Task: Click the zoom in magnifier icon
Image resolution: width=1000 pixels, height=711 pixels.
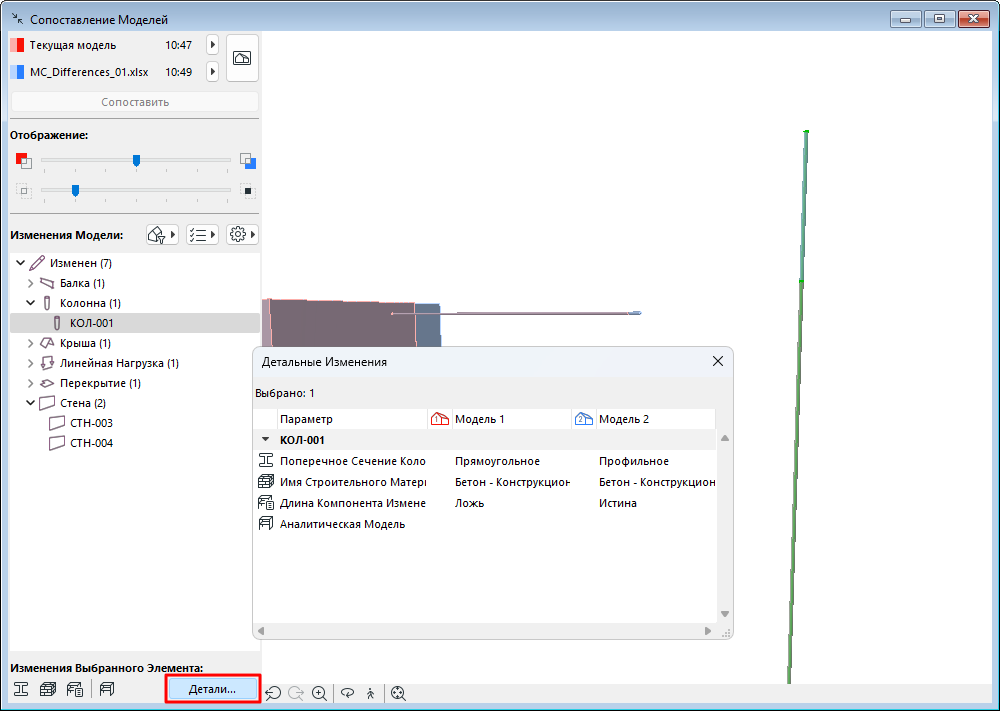Action: [x=320, y=693]
